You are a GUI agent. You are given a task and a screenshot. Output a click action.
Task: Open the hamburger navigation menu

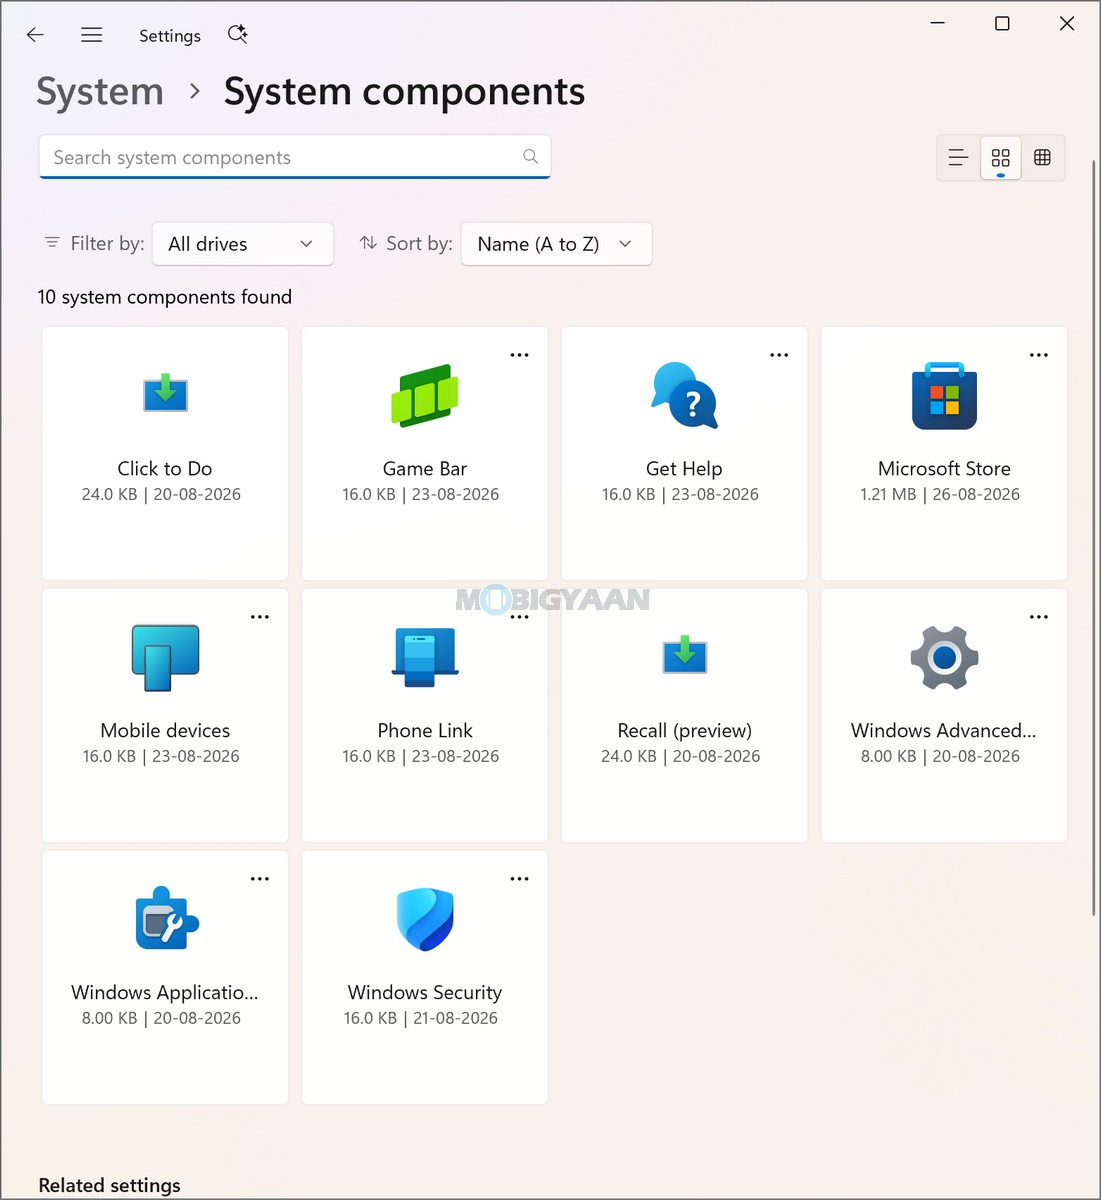point(92,35)
